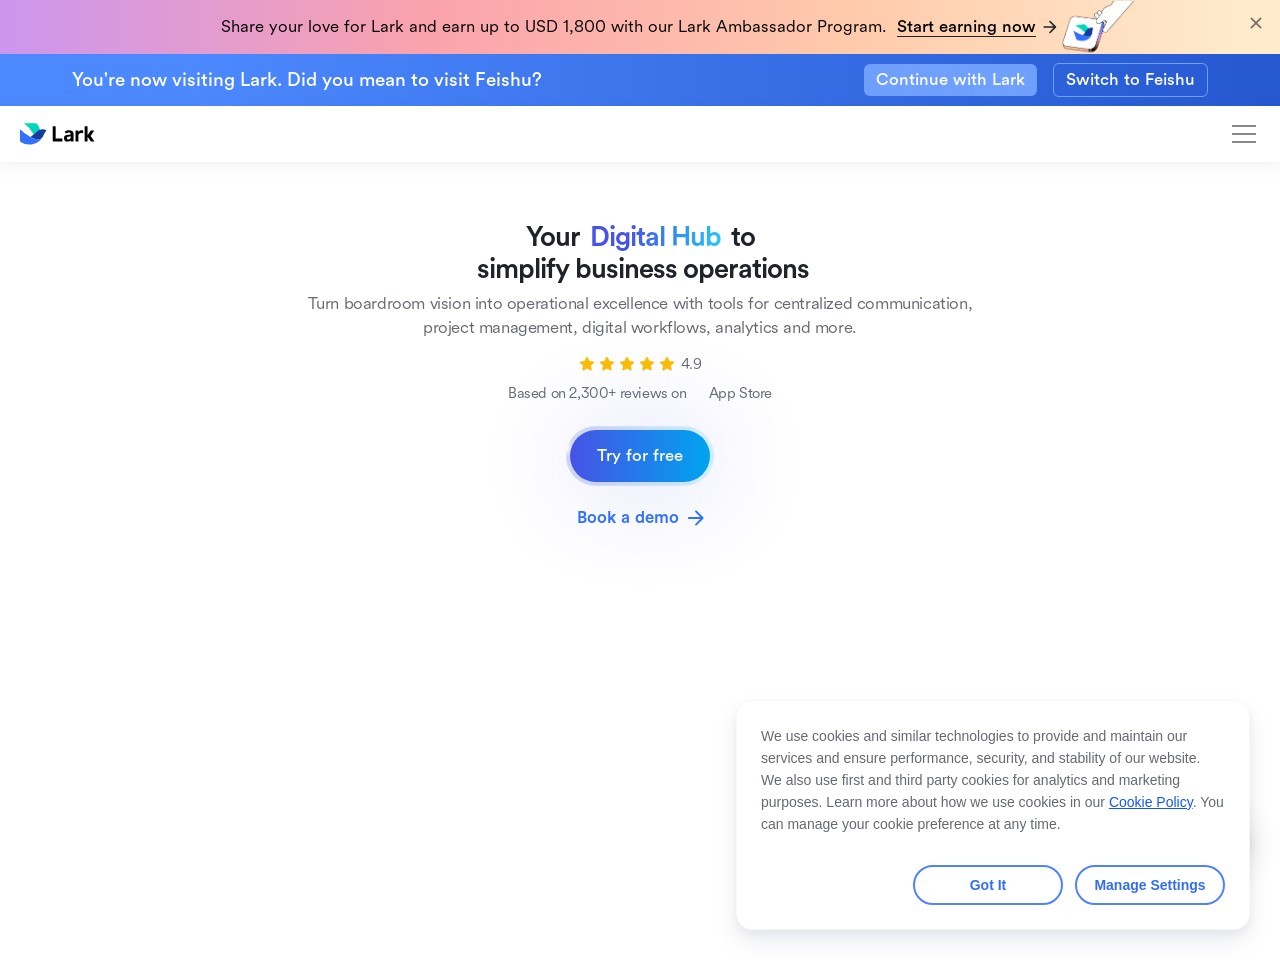Accept cookies with Got It
This screenshot has height=960, width=1280.
click(x=988, y=885)
